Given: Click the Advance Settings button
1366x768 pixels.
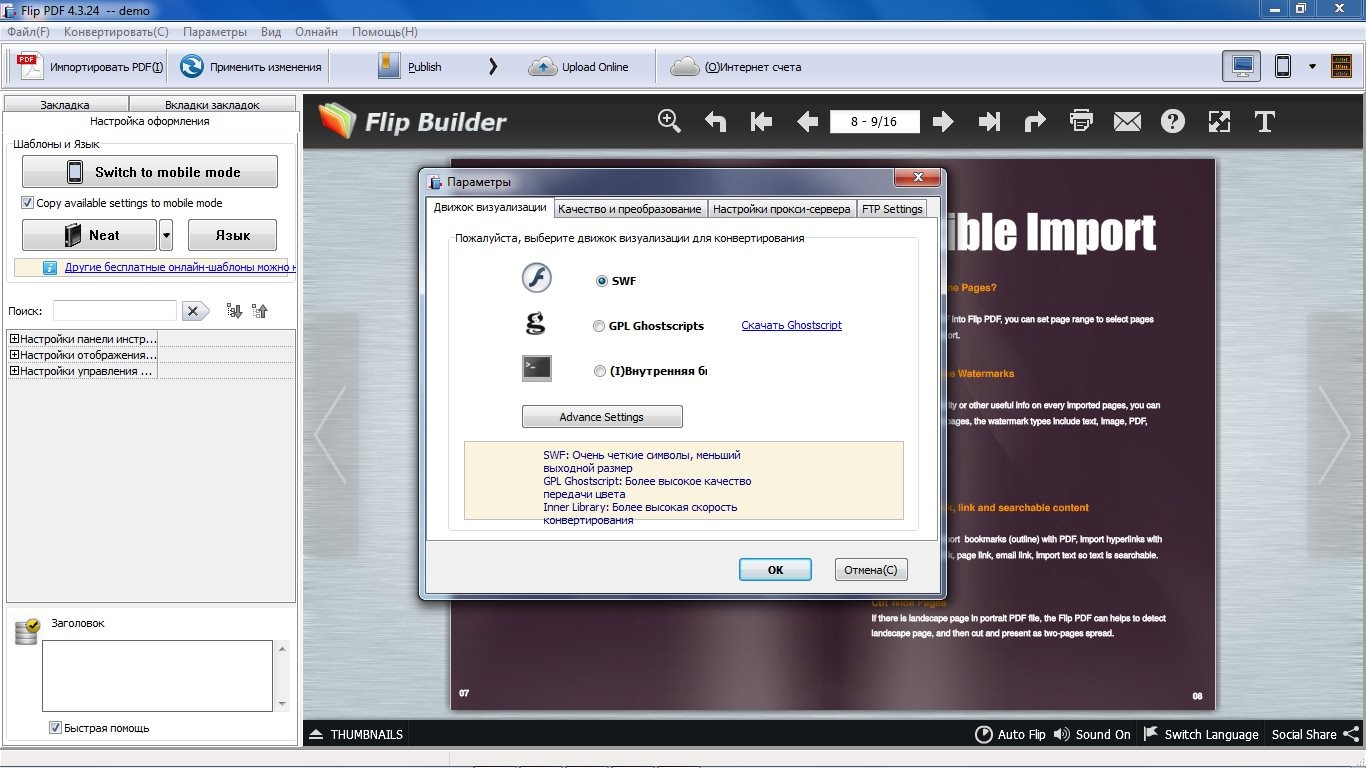Looking at the screenshot, I should tap(602, 417).
